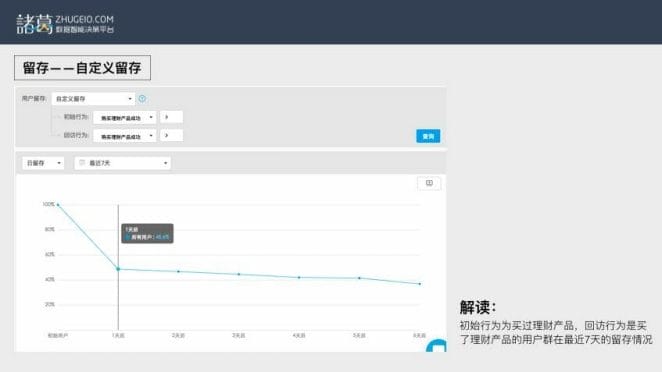The height and width of the screenshot is (372, 662).
Task: Click the 诸葛 ZHUGEIO.COM logo
Action: pyautogui.click(x=65, y=24)
